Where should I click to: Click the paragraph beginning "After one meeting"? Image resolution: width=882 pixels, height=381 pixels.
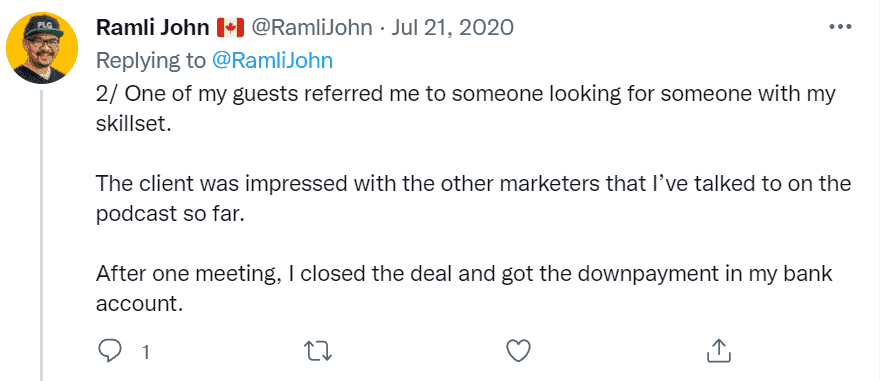464,289
